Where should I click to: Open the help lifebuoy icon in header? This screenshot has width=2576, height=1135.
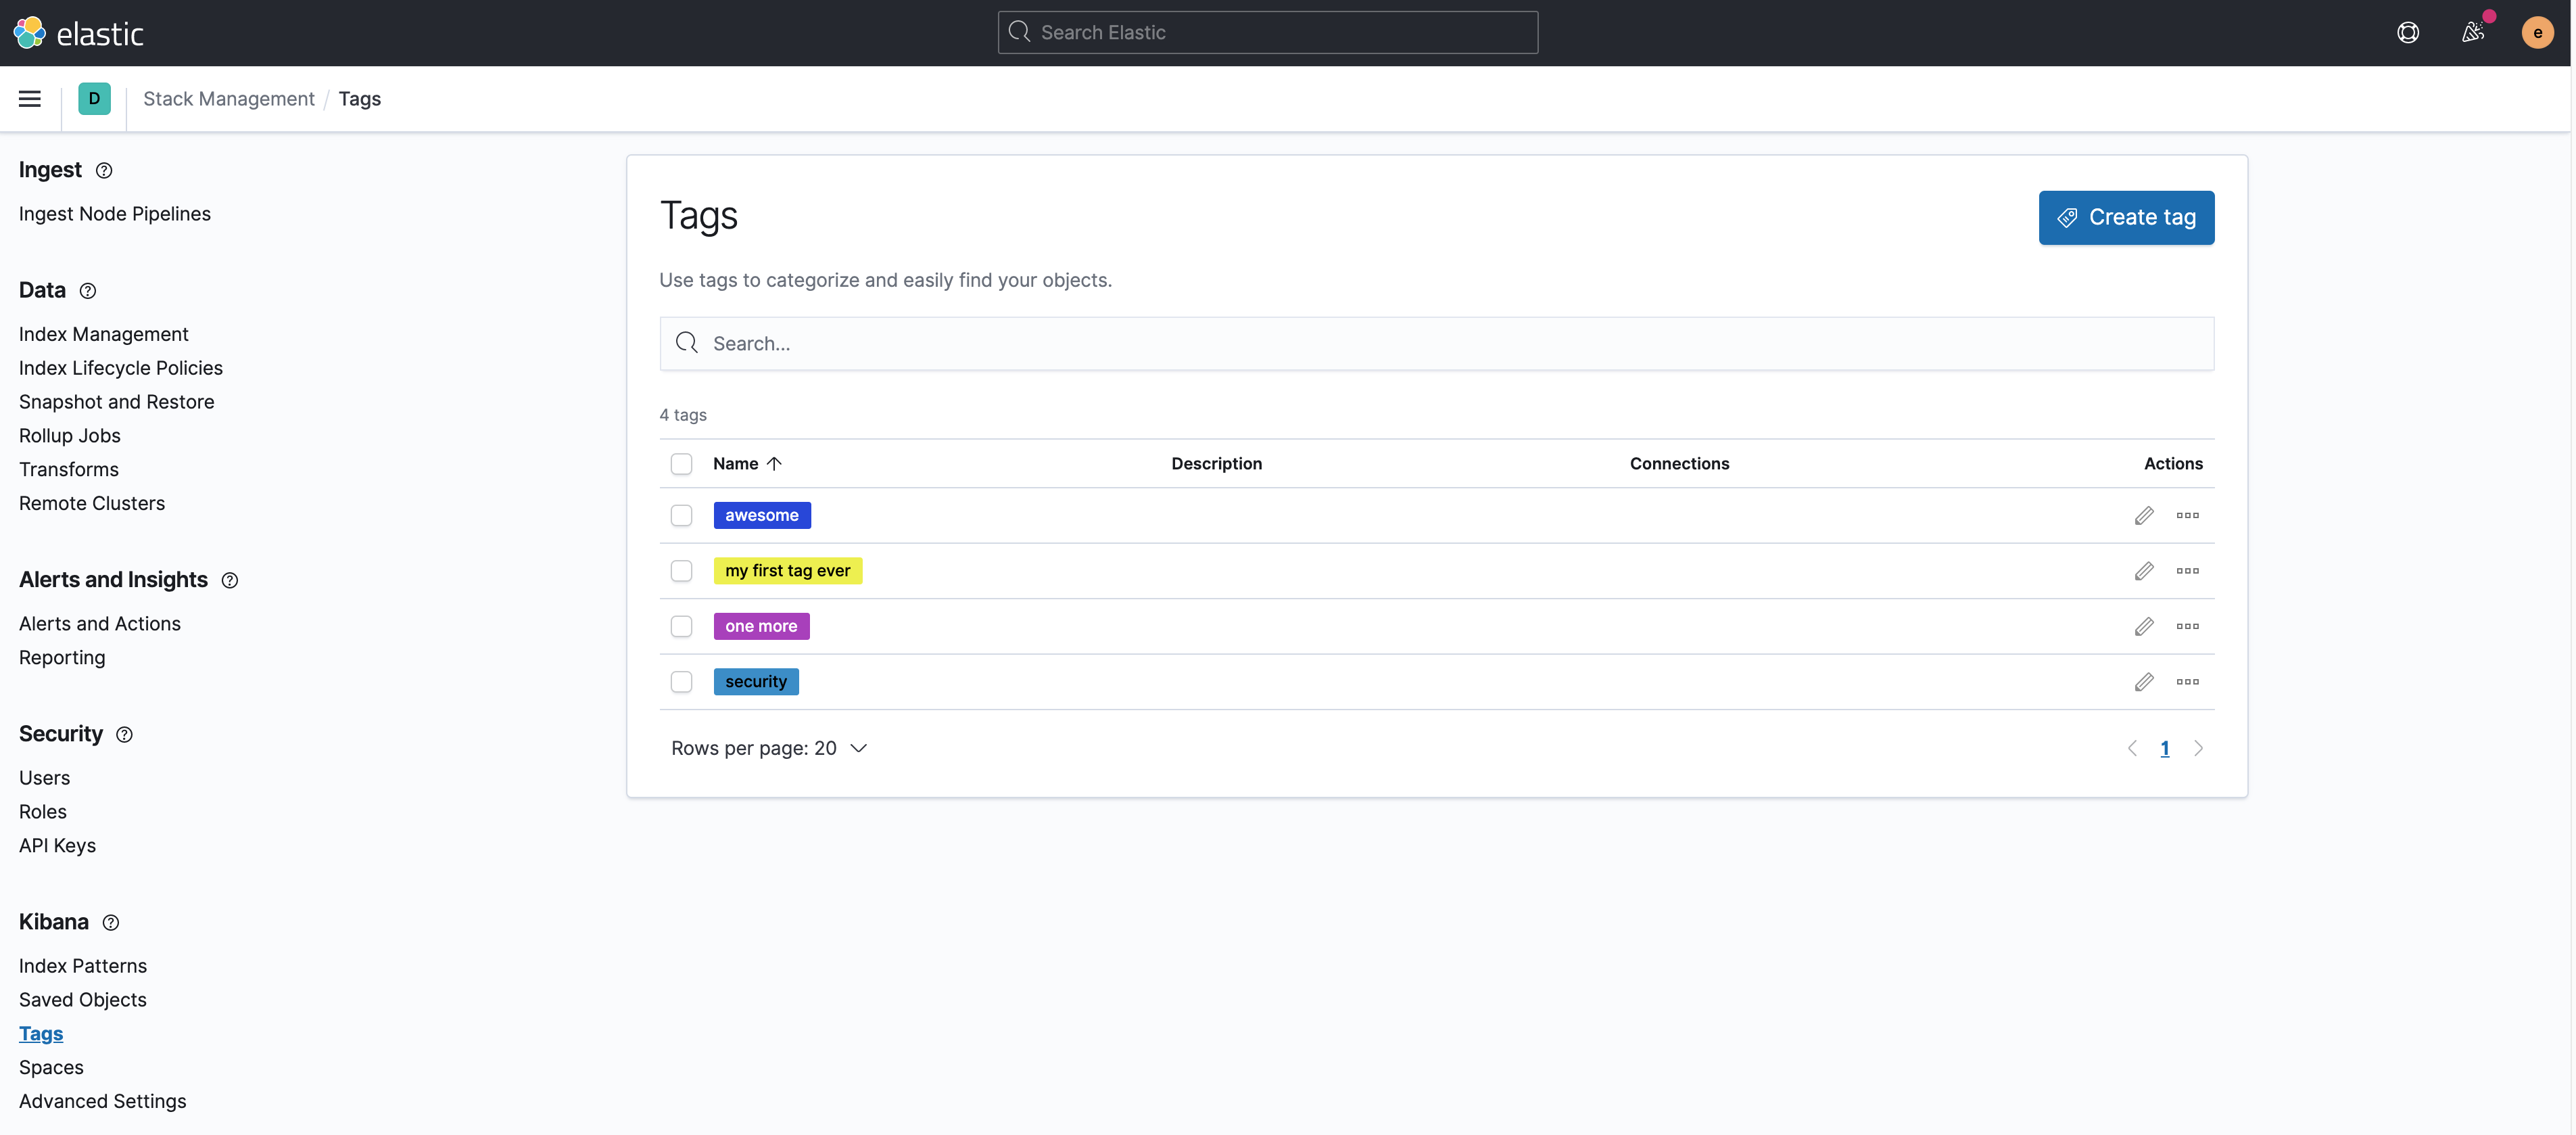(x=2408, y=33)
